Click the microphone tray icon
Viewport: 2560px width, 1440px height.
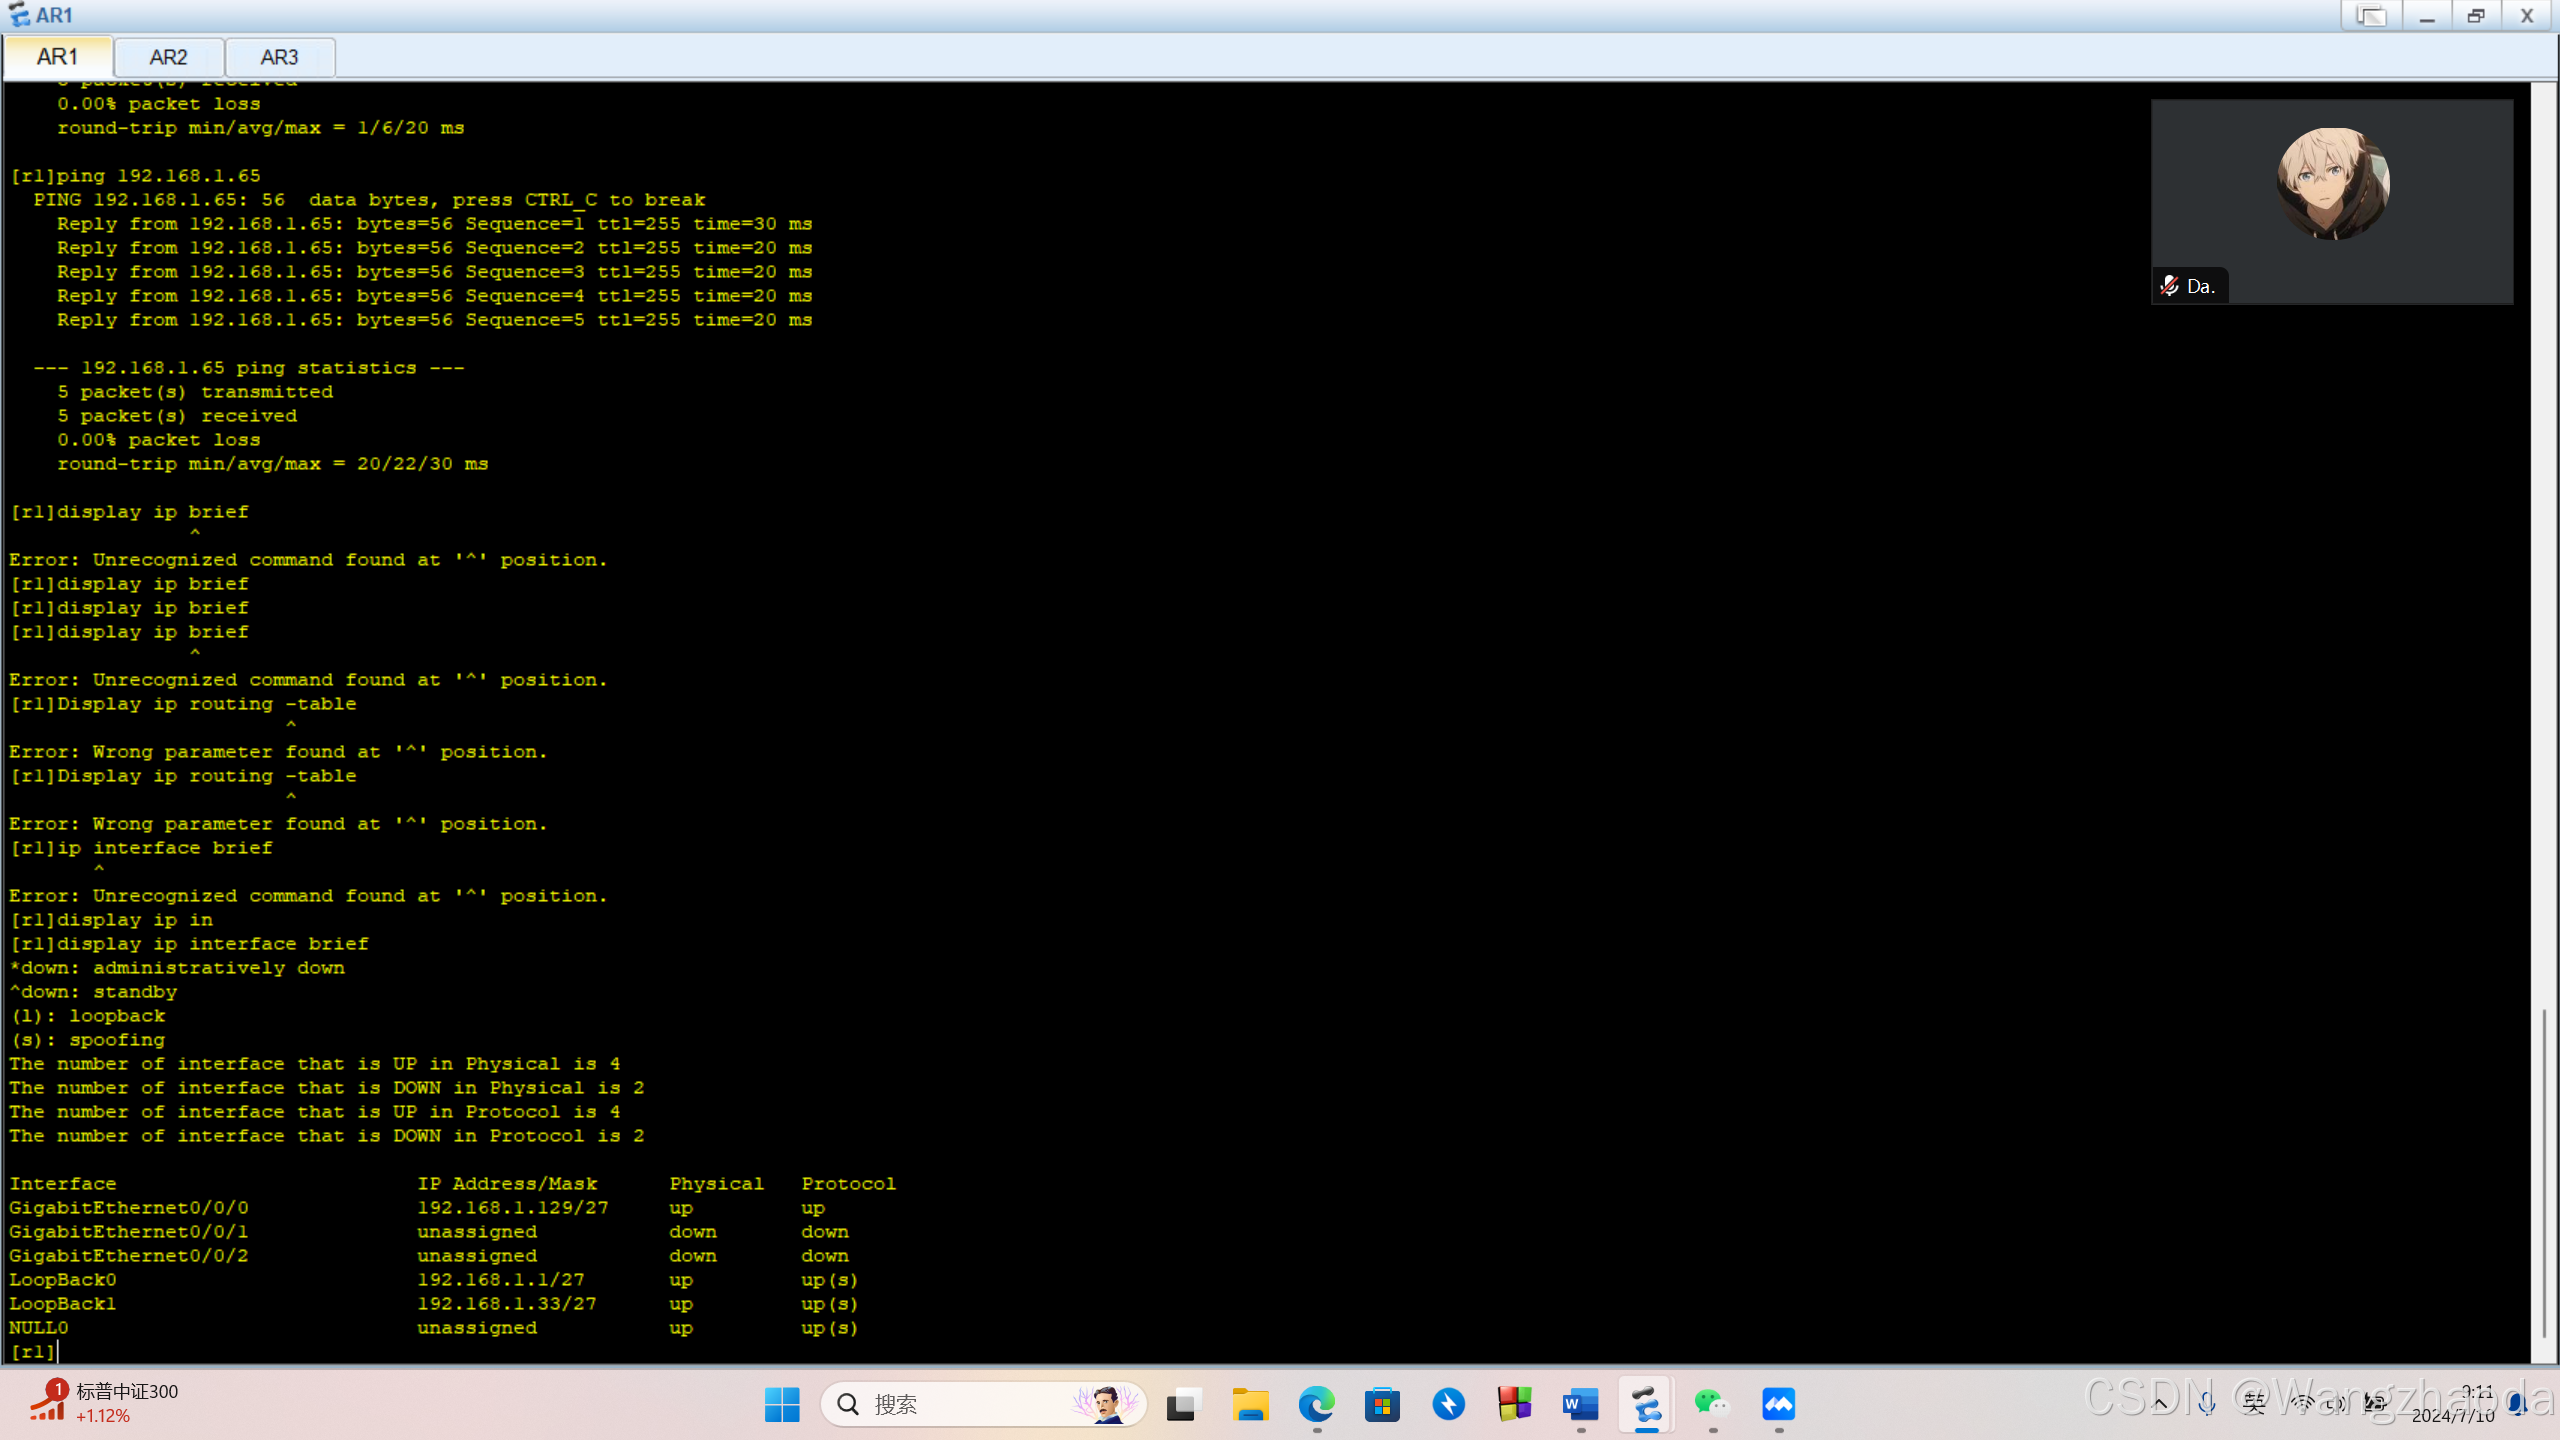click(2206, 1404)
